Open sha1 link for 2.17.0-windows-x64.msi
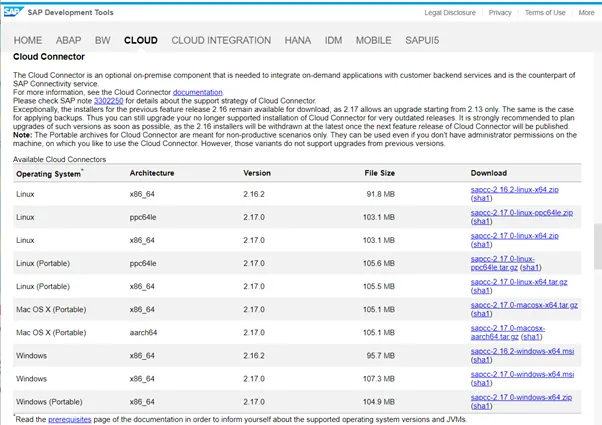 (x=481, y=383)
